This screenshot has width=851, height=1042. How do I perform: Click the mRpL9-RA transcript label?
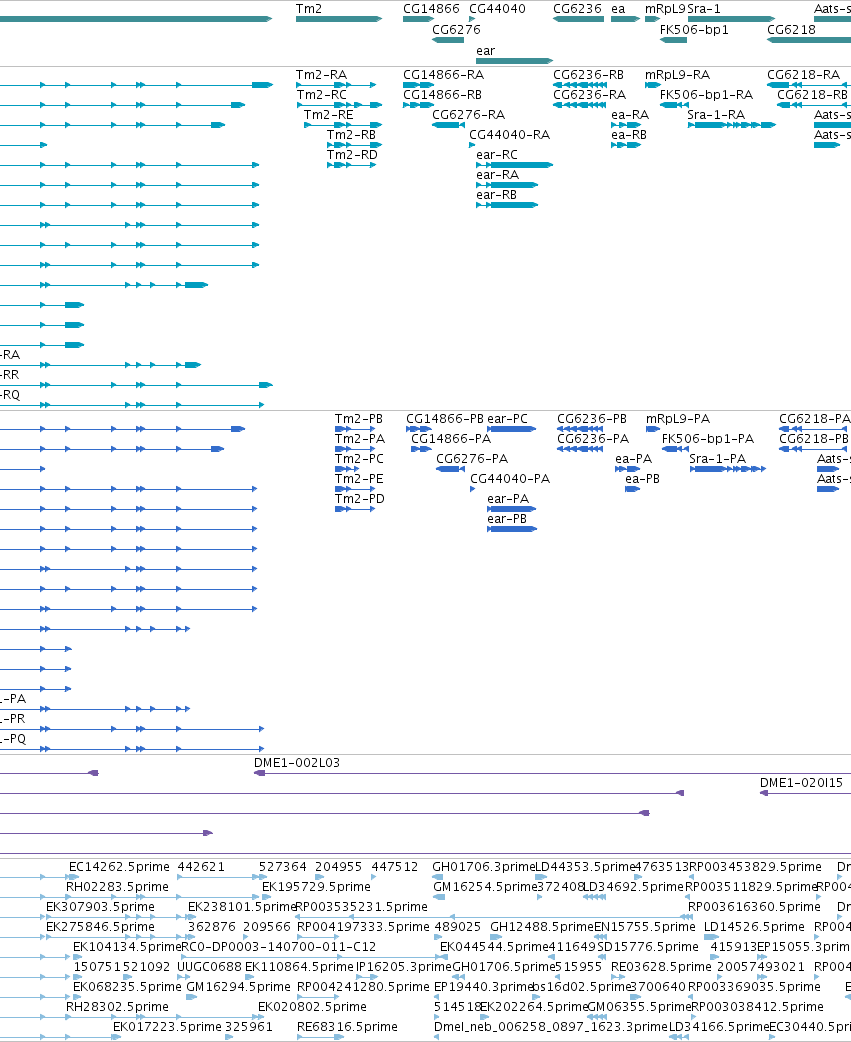(x=678, y=74)
